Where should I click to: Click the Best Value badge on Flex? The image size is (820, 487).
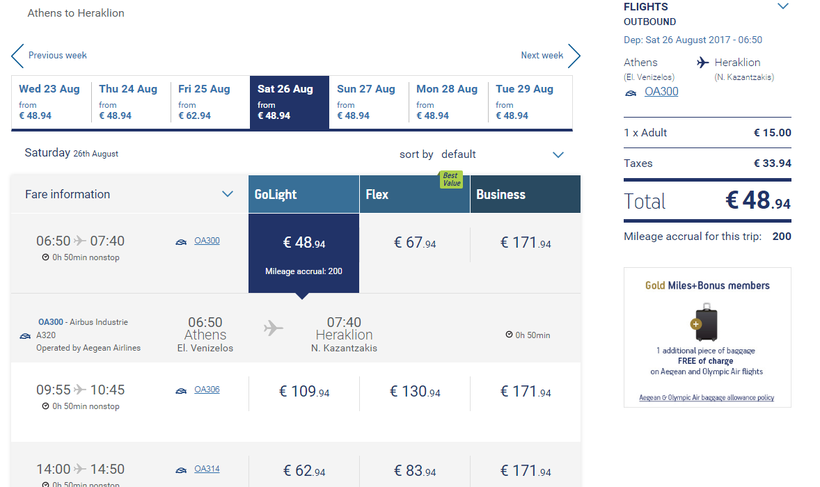(452, 179)
